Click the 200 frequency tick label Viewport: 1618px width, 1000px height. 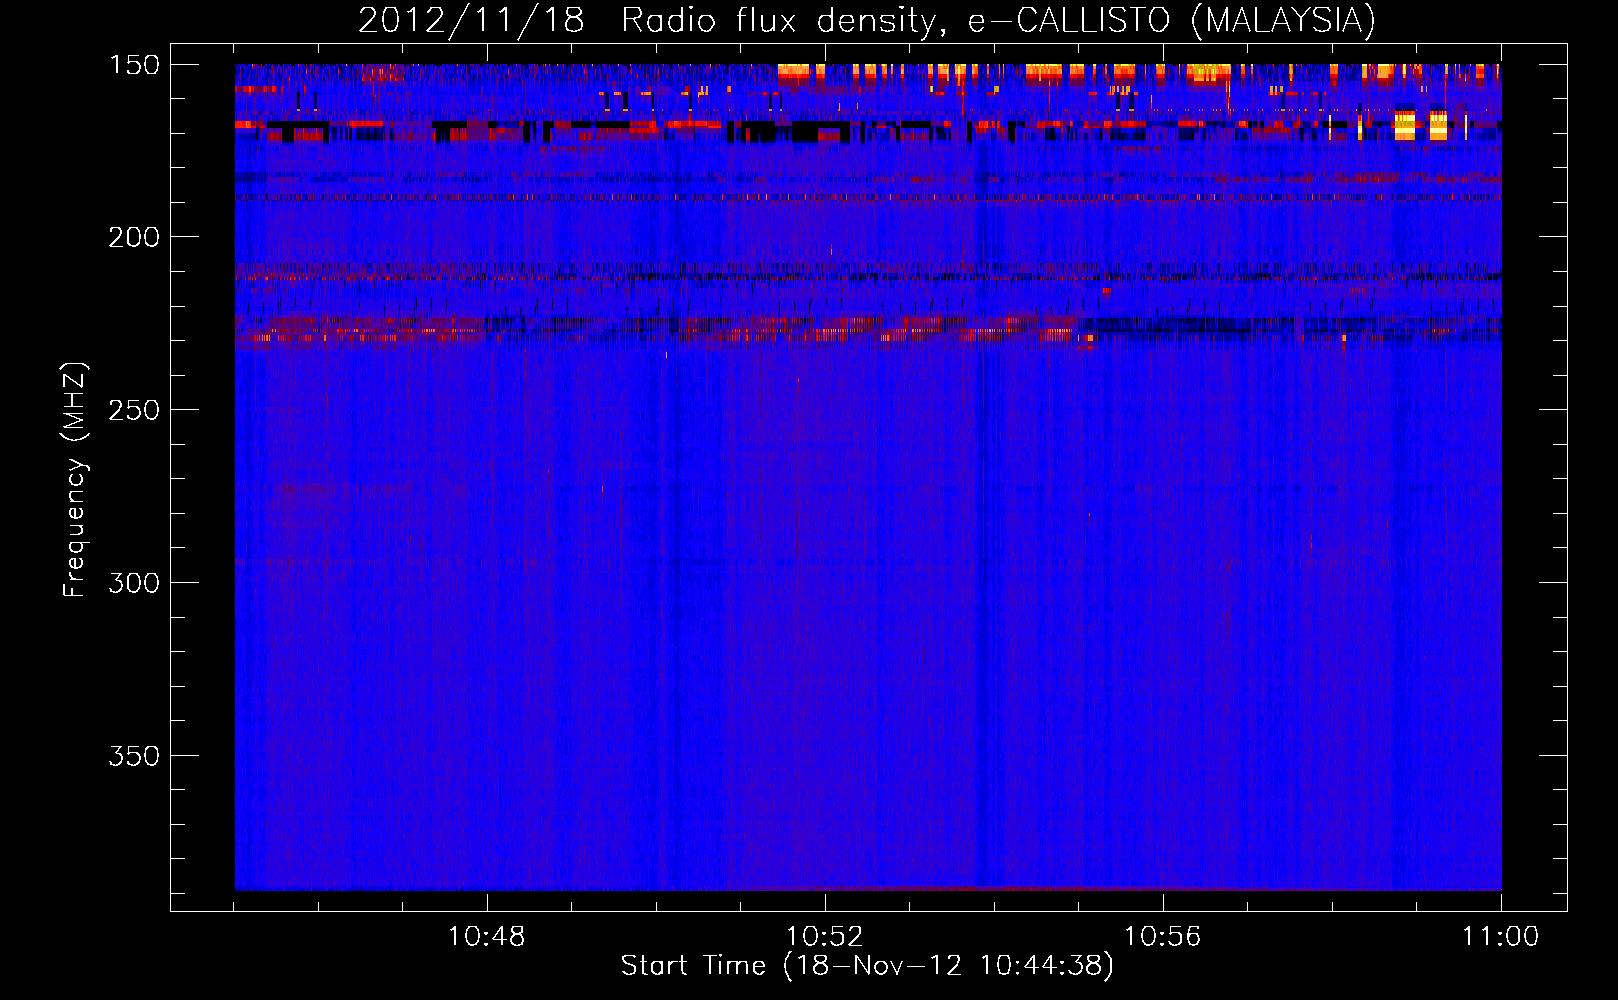coord(134,237)
